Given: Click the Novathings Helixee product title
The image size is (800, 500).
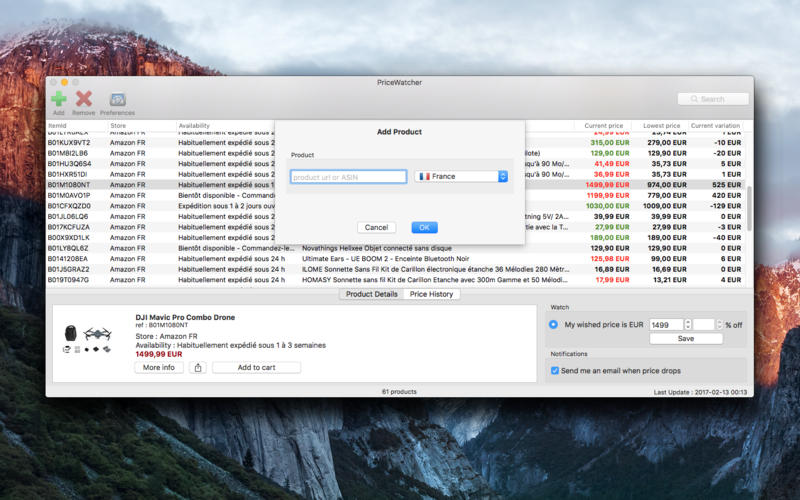Looking at the screenshot, I should click(x=377, y=248).
